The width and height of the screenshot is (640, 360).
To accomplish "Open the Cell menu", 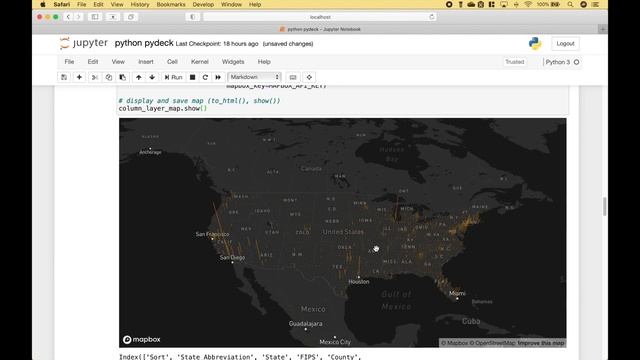I will tap(172, 62).
